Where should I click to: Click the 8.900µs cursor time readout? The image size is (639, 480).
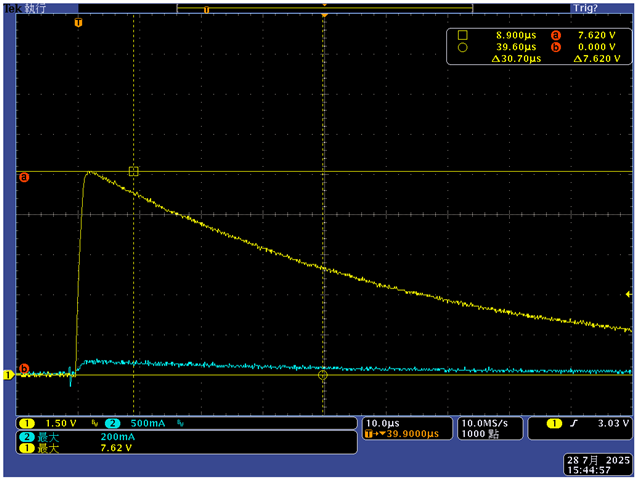coord(516,35)
